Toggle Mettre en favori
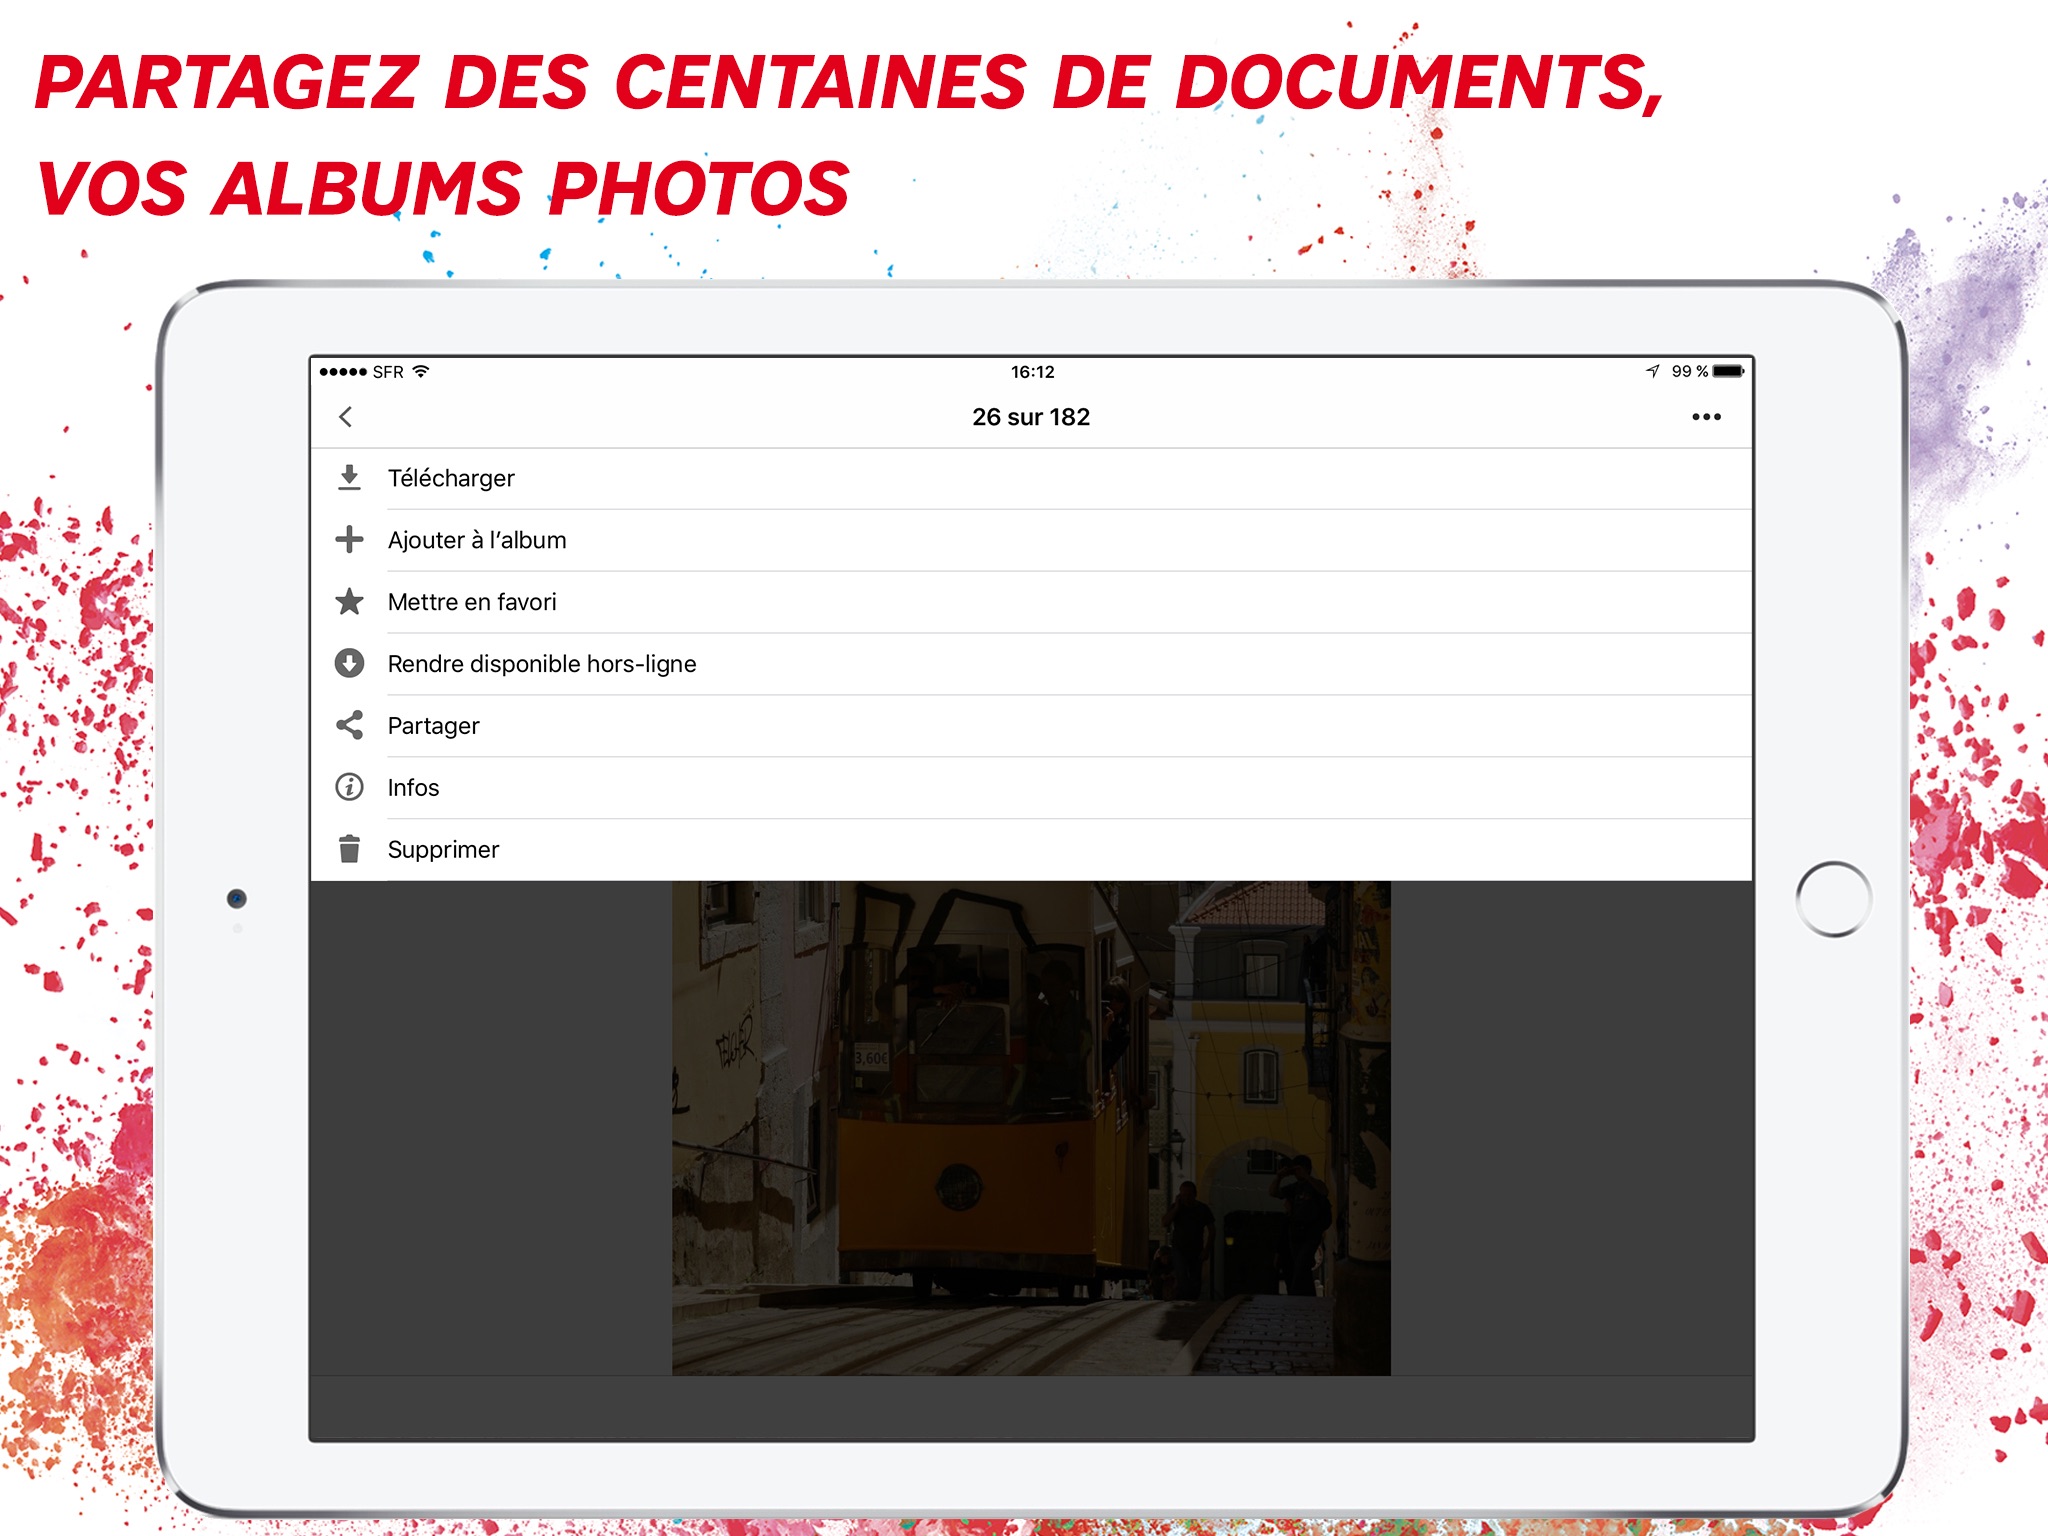The height and width of the screenshot is (1536, 2048). point(472,602)
